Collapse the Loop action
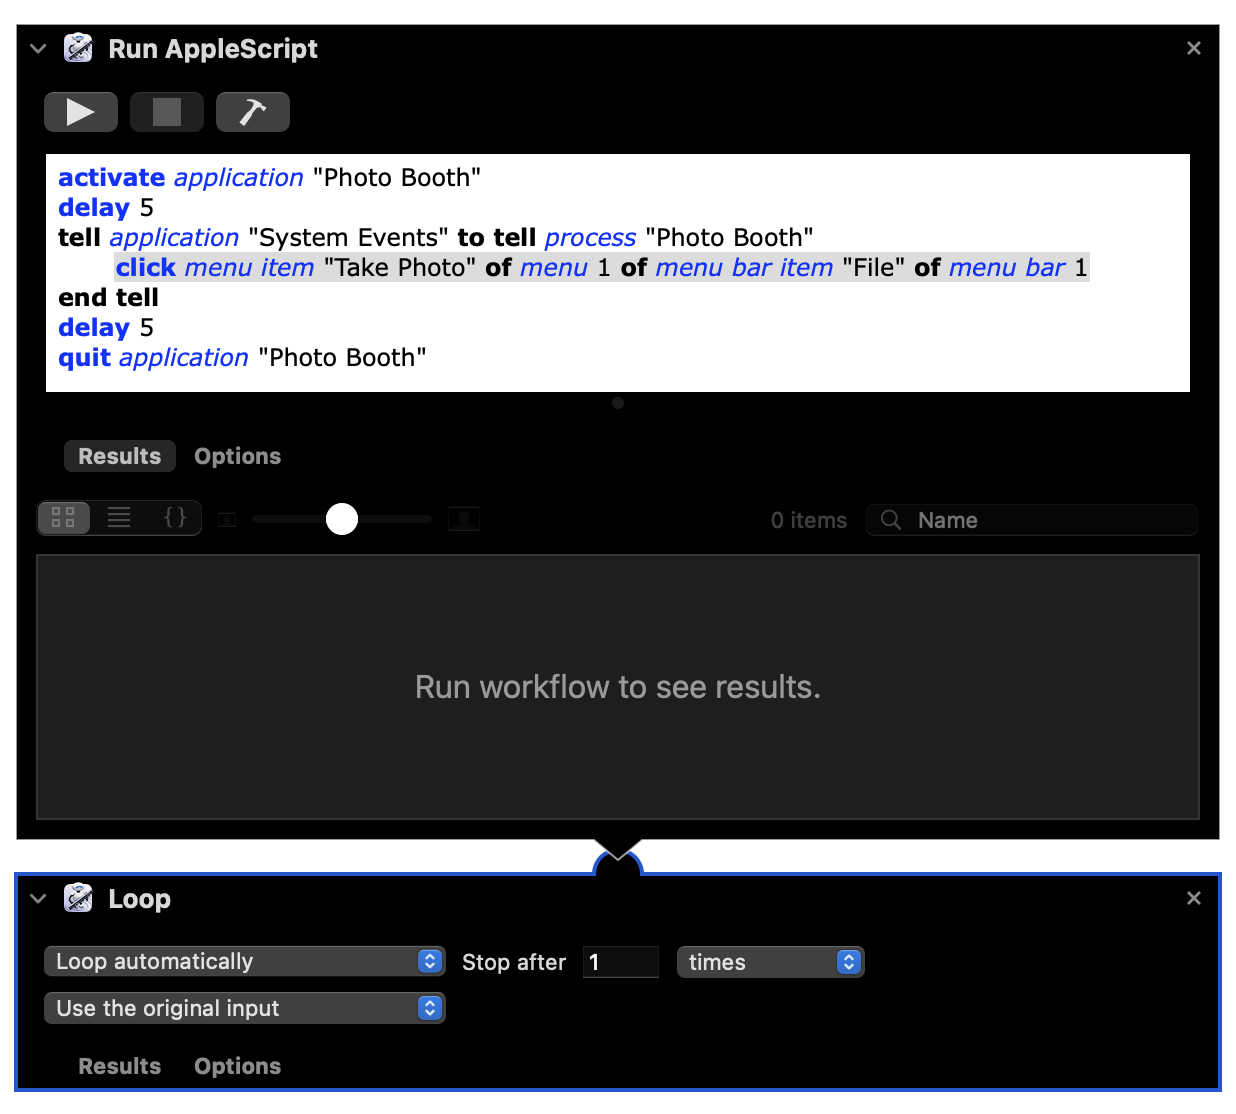 point(38,898)
